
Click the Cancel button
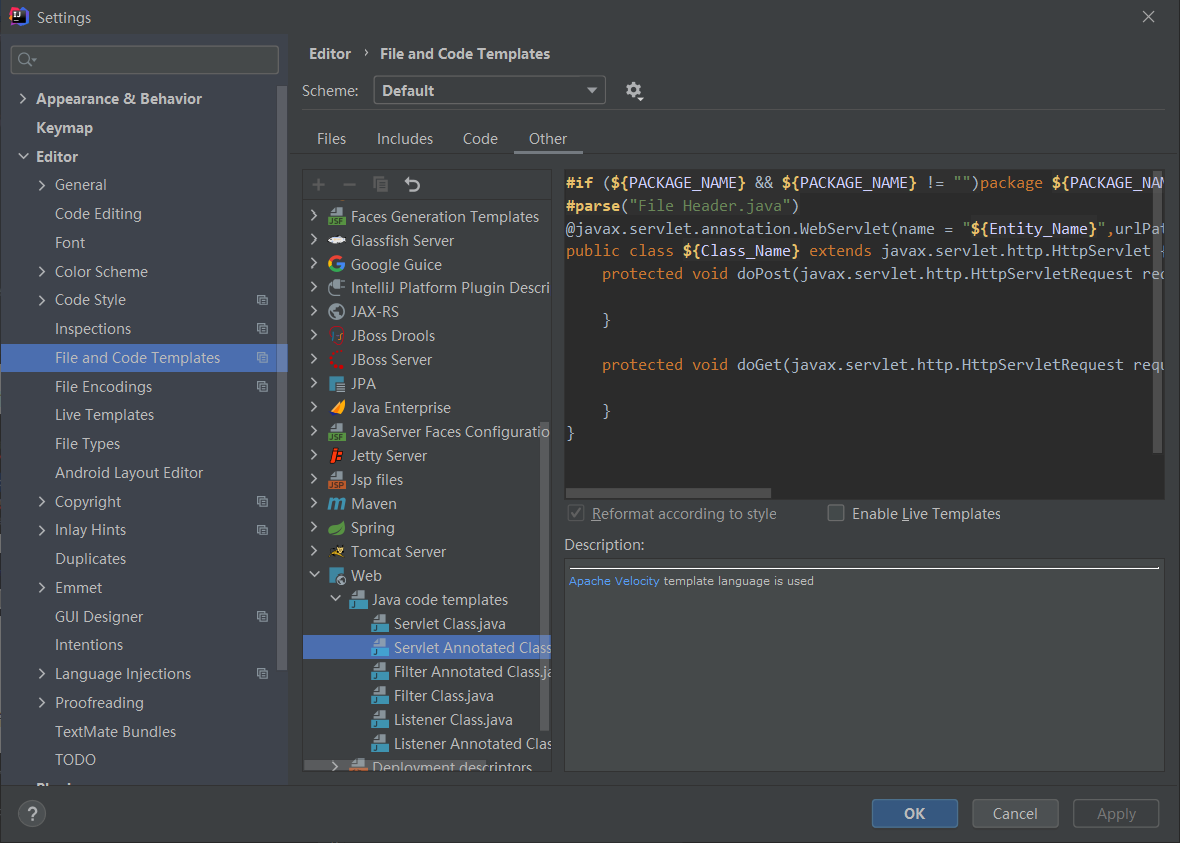coord(1014,814)
